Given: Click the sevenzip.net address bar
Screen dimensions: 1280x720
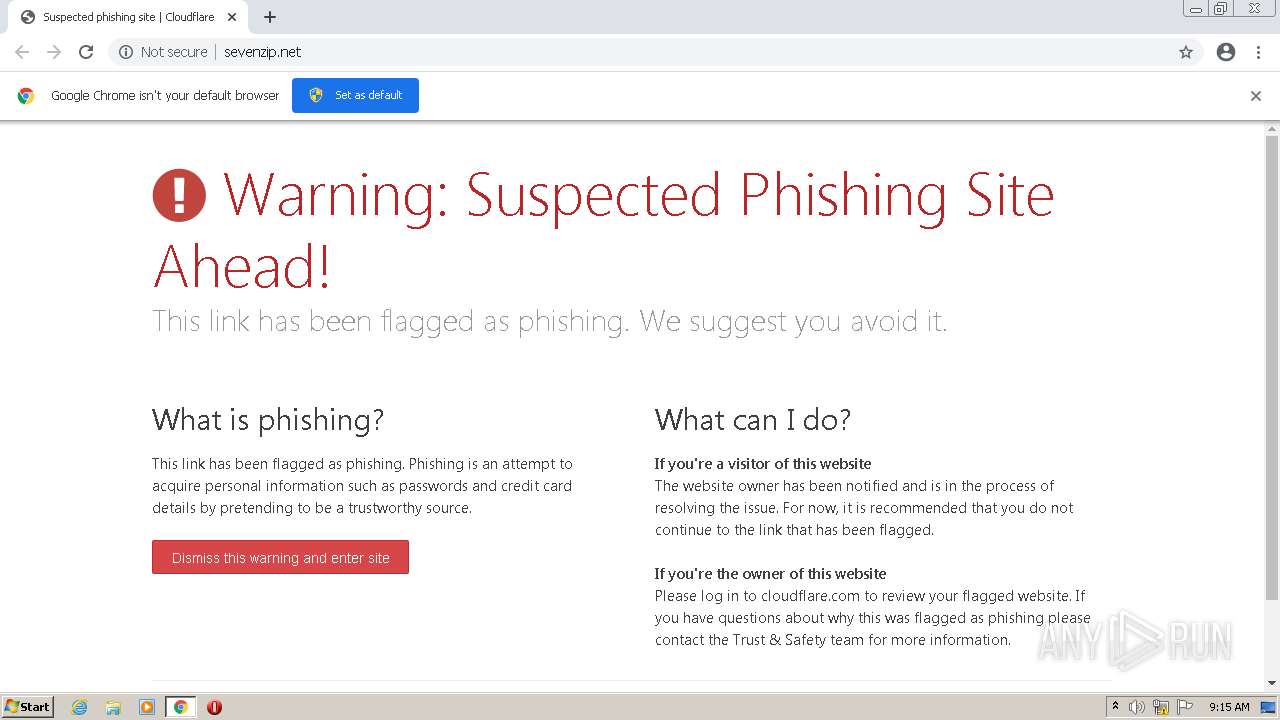Looking at the screenshot, I should (600, 52).
